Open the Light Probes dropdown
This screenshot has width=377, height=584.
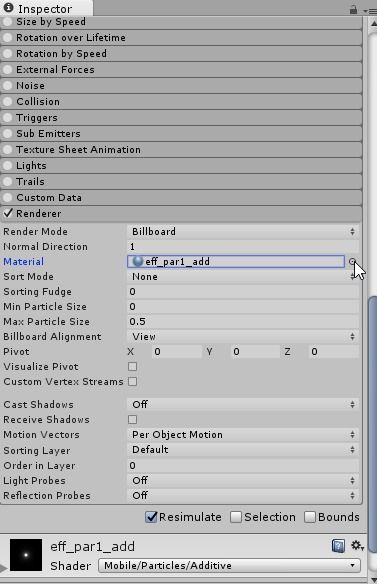[x=243, y=480]
